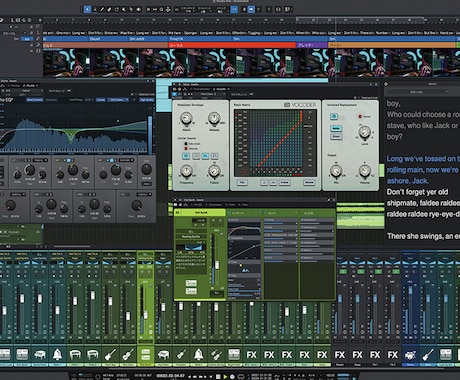Screen dimensions: 460x380
Task: Select the purple ブレイク arranger section
Action: point(312,45)
